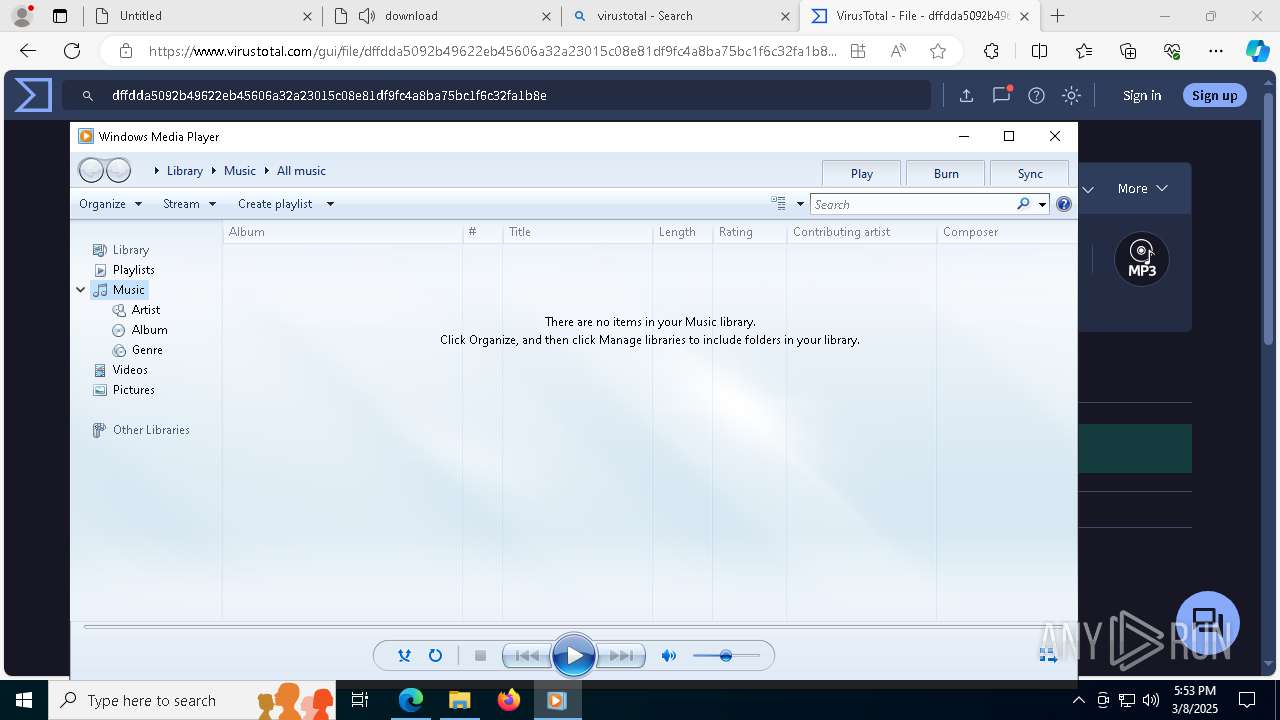The image size is (1280, 720).
Task: Sort by the Title column header
Action: 577,232
